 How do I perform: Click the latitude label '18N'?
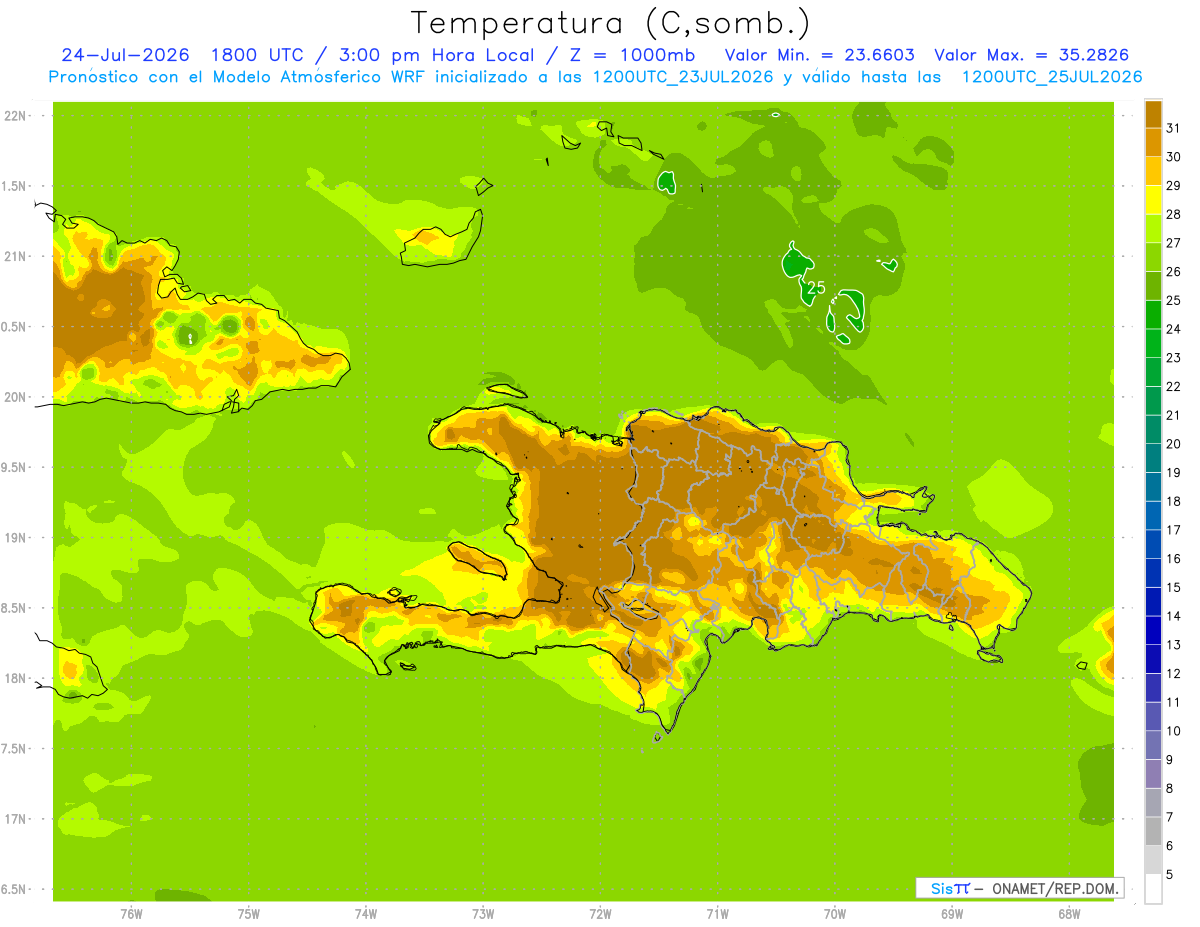pos(16,678)
